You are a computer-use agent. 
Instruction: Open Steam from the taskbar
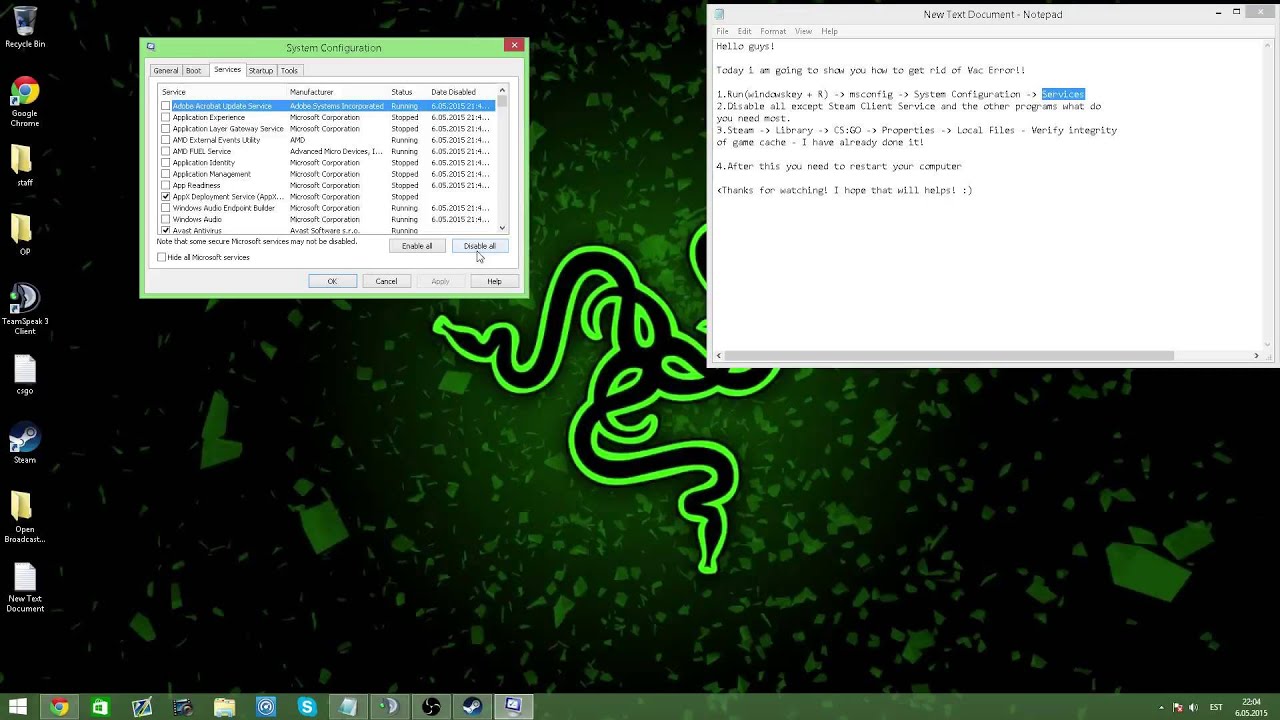pyautogui.click(x=472, y=707)
